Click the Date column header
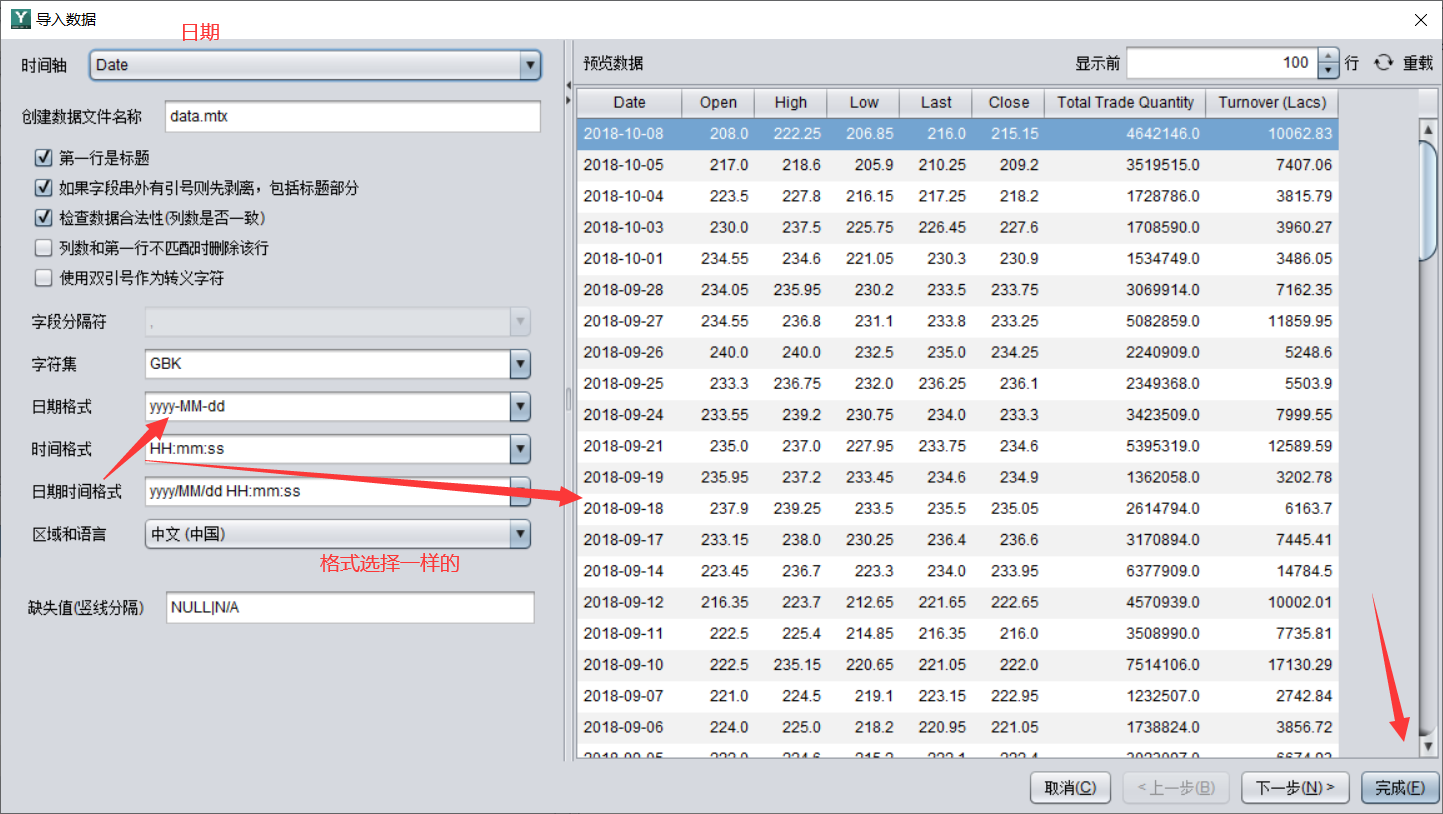 tap(629, 102)
